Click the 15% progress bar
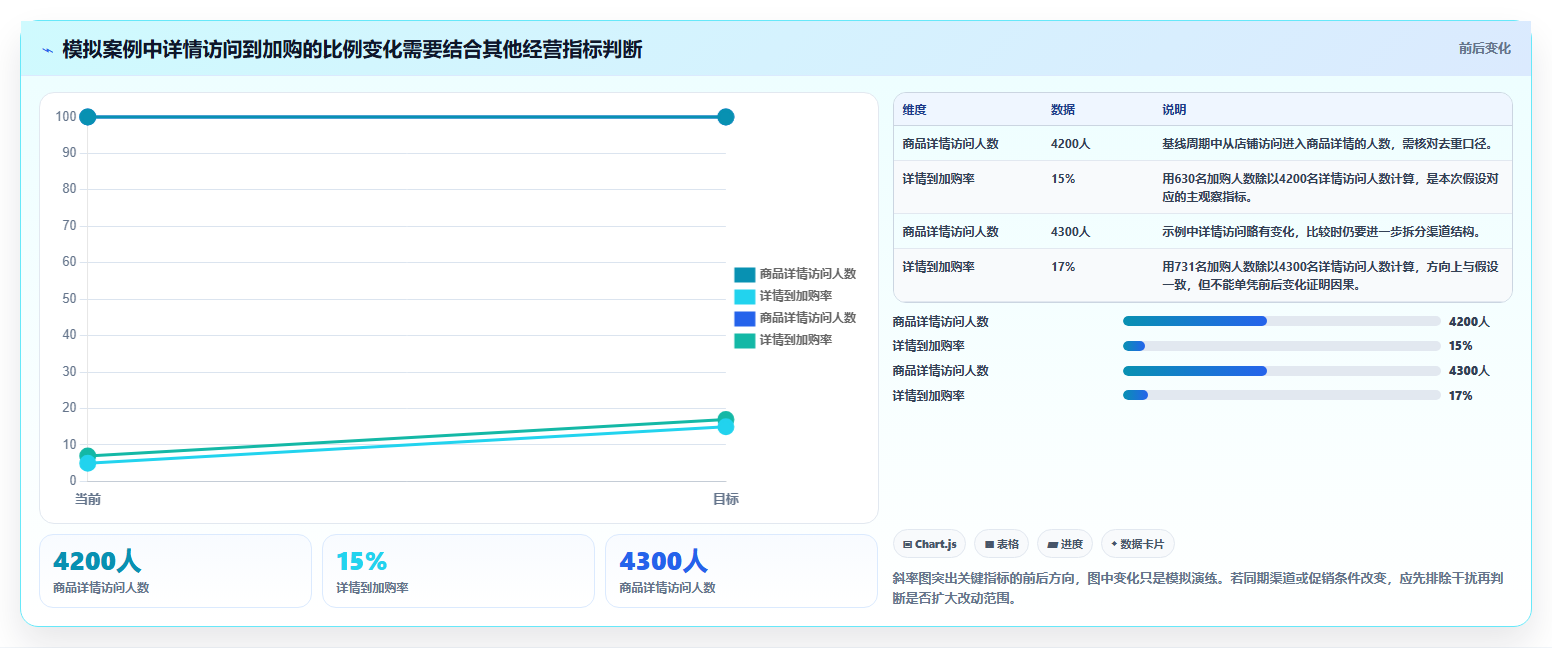 click(1281, 346)
